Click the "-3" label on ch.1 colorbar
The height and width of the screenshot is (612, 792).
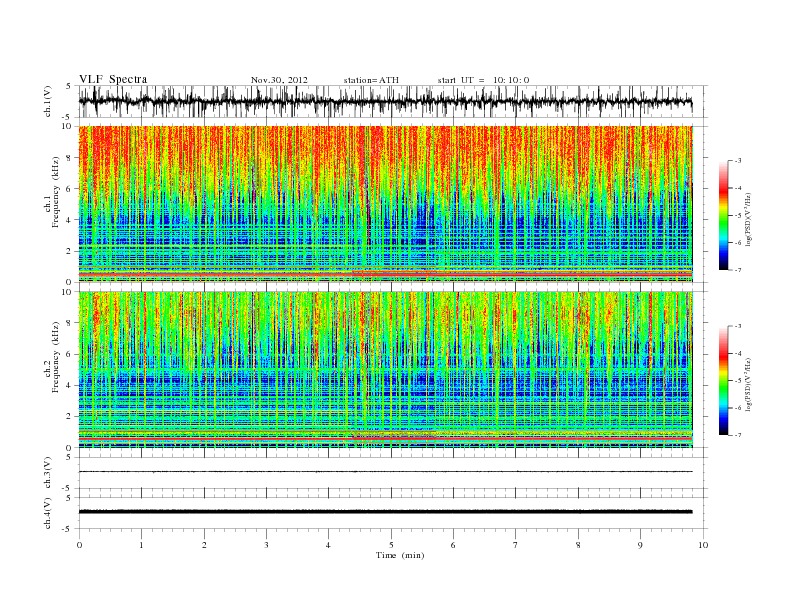pos(738,161)
